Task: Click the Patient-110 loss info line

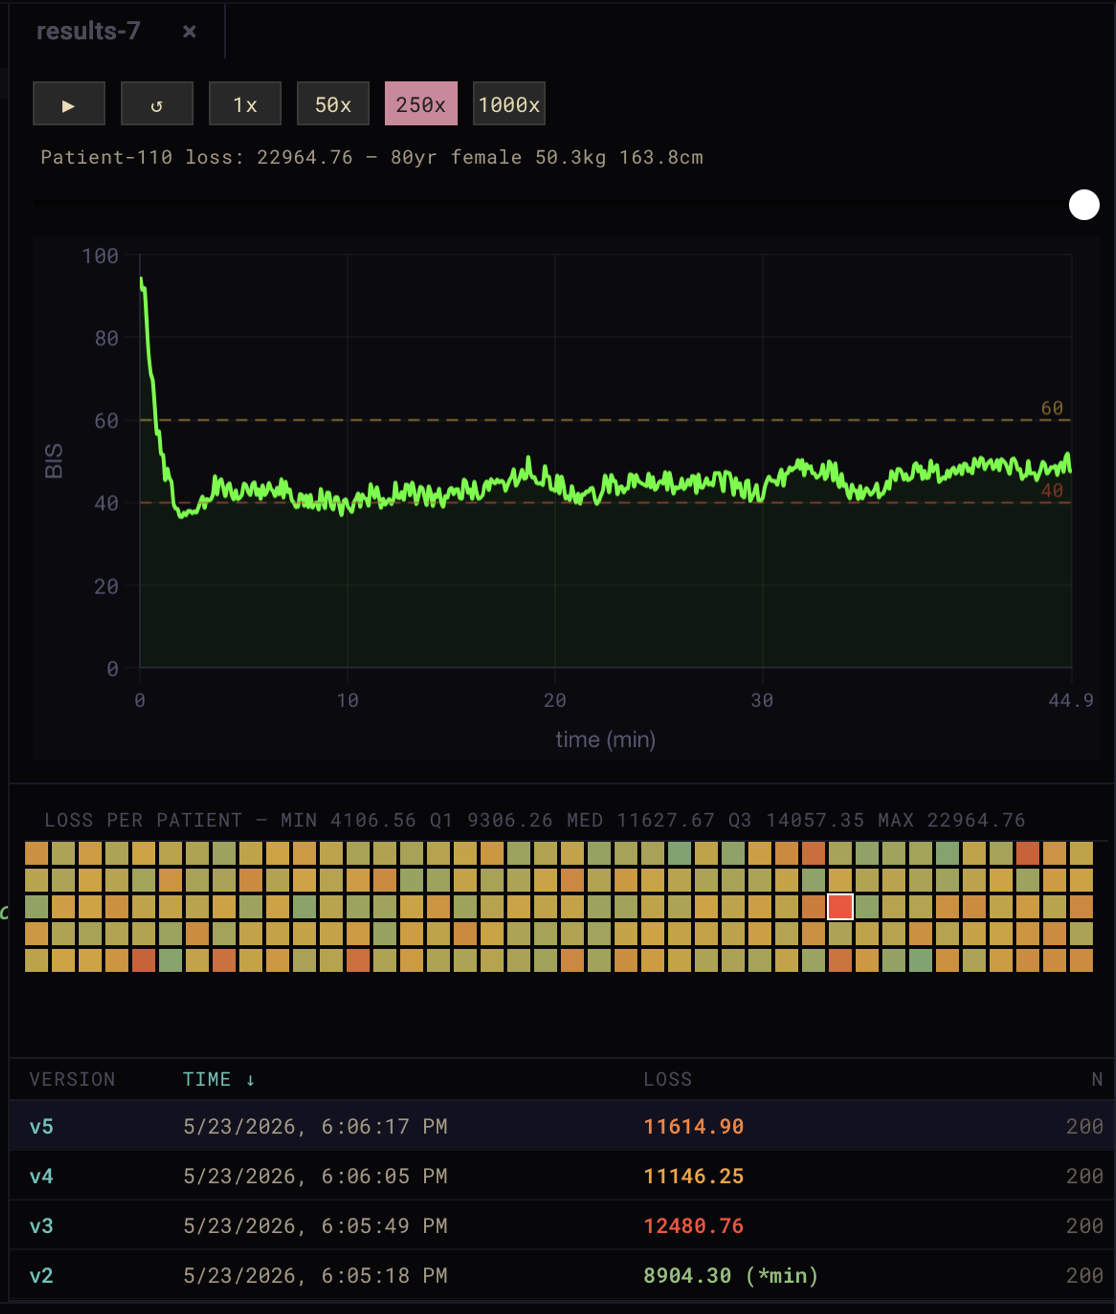Action: click(x=372, y=157)
